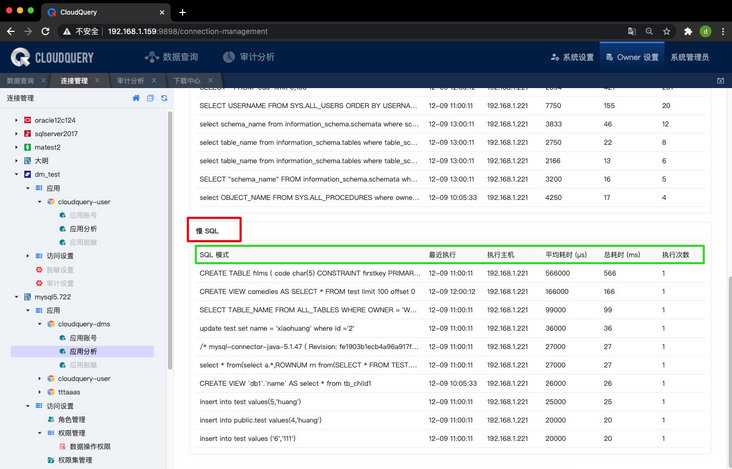This screenshot has height=469, width=732.
Task: Click the refresh icon in connection panel
Action: pos(163,98)
